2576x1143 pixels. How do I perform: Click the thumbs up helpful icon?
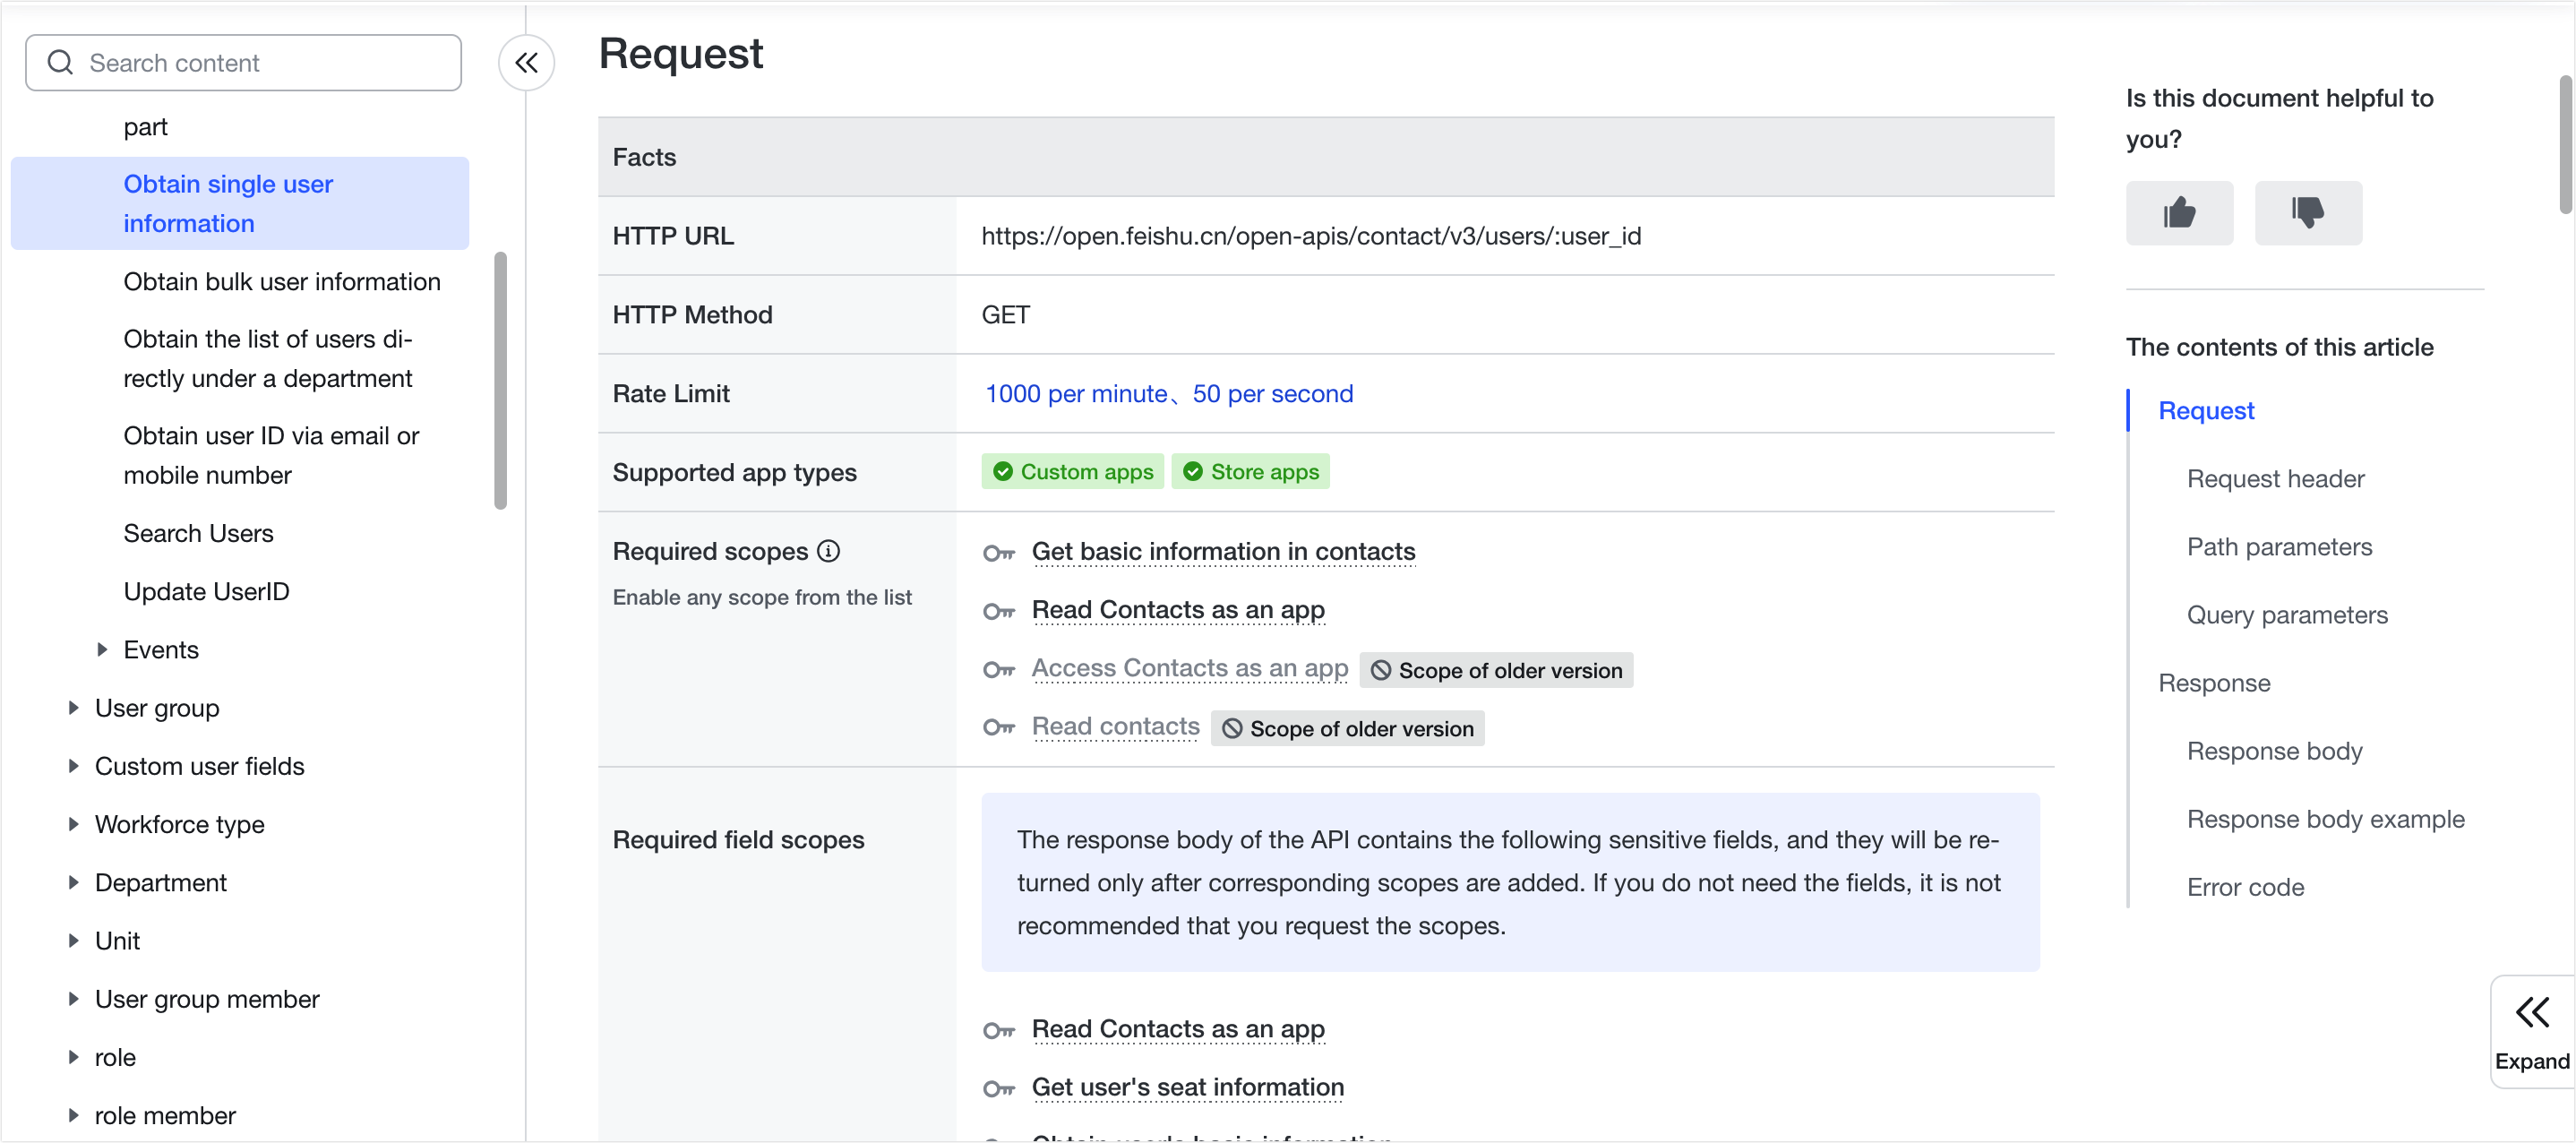pyautogui.click(x=2178, y=213)
